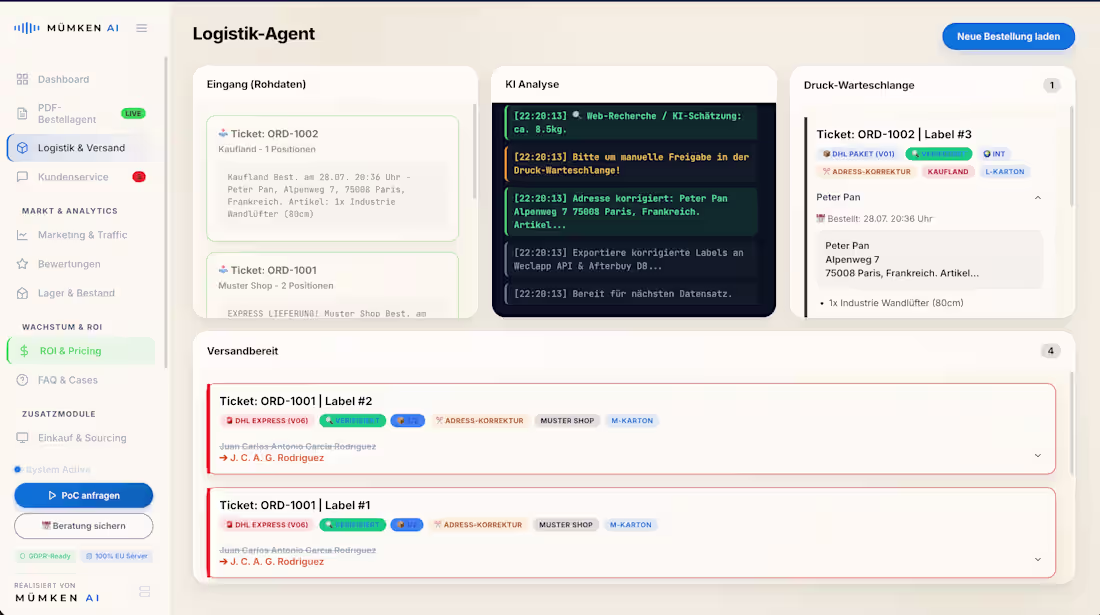
Task: Click log entry 'Bitte um manuelle Freigabe'
Action: click(x=631, y=163)
